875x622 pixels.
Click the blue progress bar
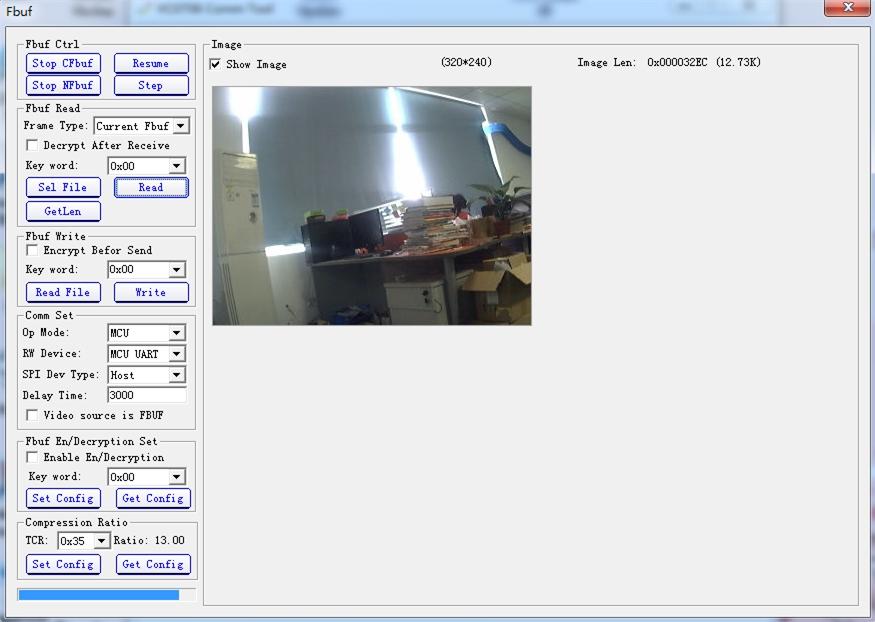pos(99,595)
